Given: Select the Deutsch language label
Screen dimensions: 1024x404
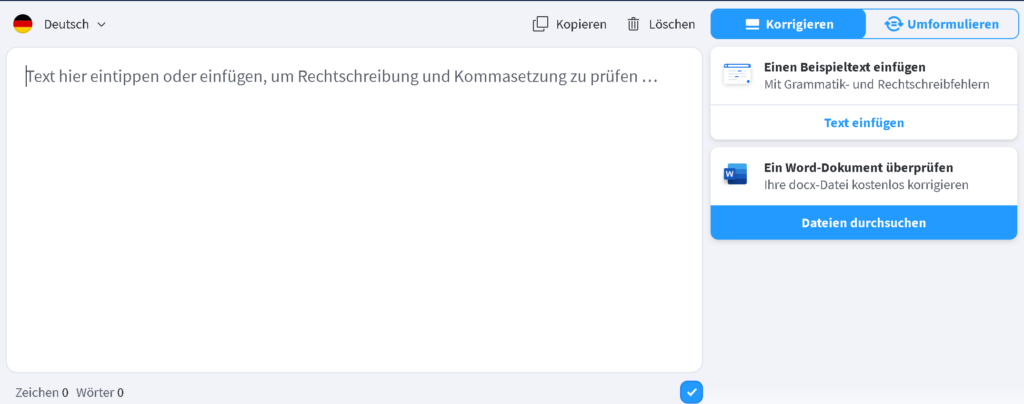Looking at the screenshot, I should [x=66, y=24].
